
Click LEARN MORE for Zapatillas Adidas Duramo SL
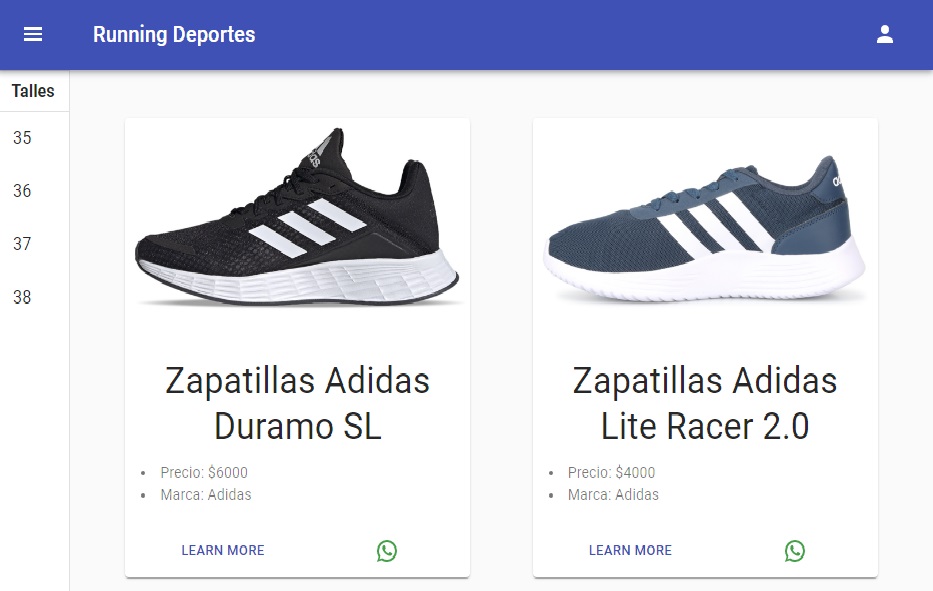pyautogui.click(x=222, y=550)
